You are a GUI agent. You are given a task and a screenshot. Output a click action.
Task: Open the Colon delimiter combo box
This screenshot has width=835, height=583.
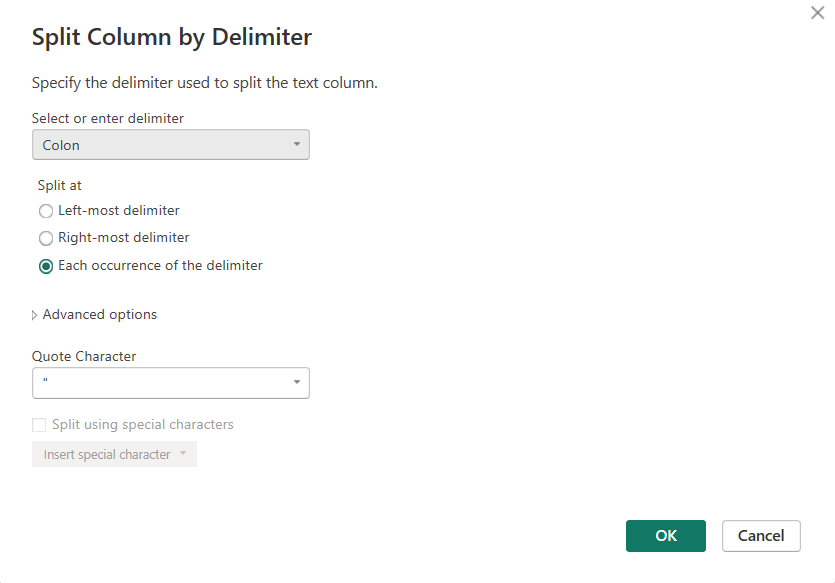(x=160, y=145)
